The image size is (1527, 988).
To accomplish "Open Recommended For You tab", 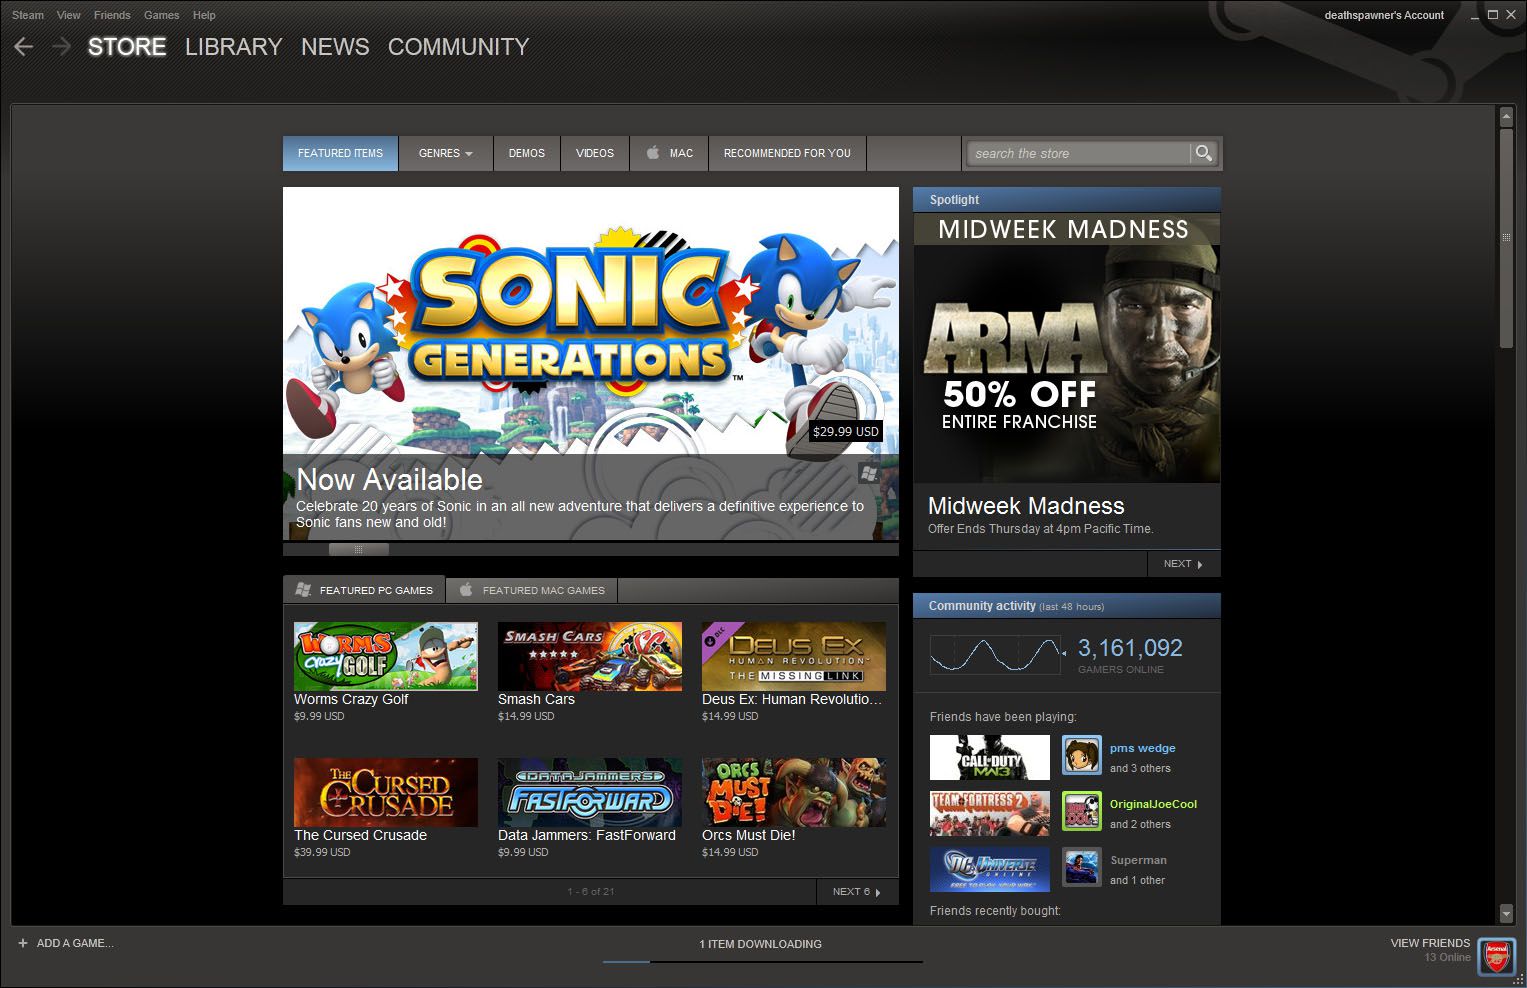I will 787,153.
